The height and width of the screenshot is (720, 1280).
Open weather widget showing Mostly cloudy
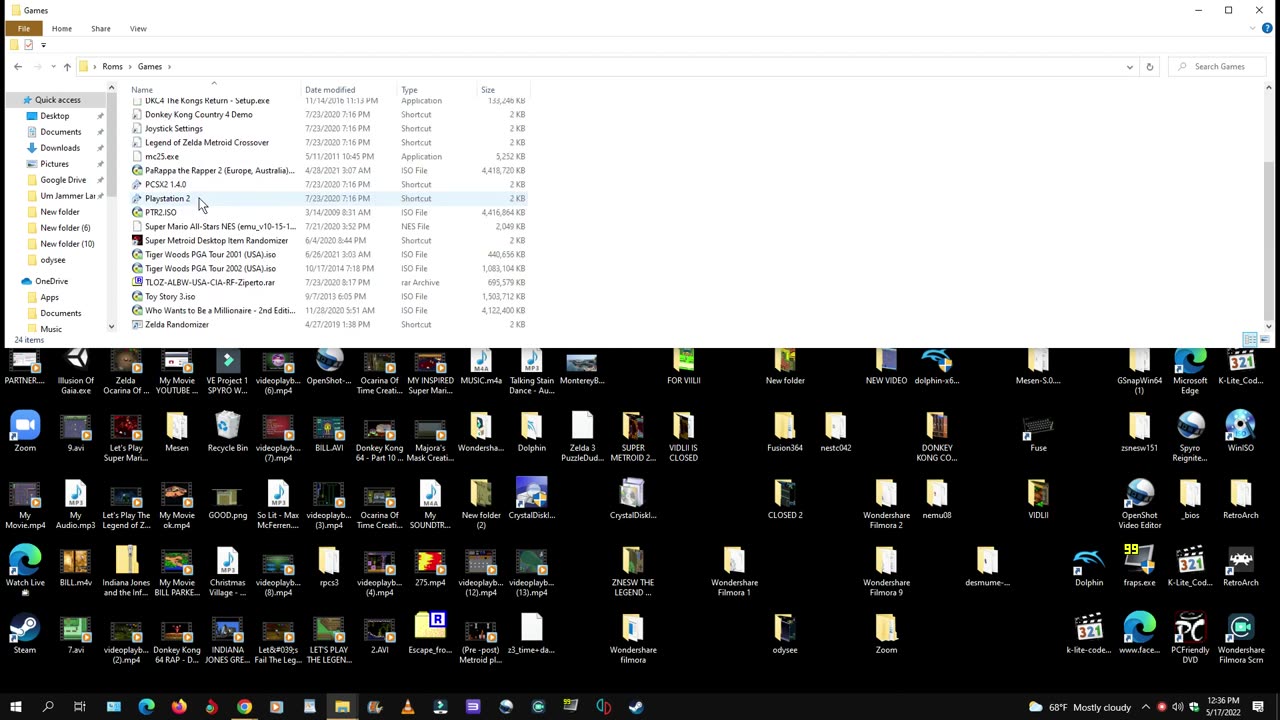click(x=1078, y=707)
